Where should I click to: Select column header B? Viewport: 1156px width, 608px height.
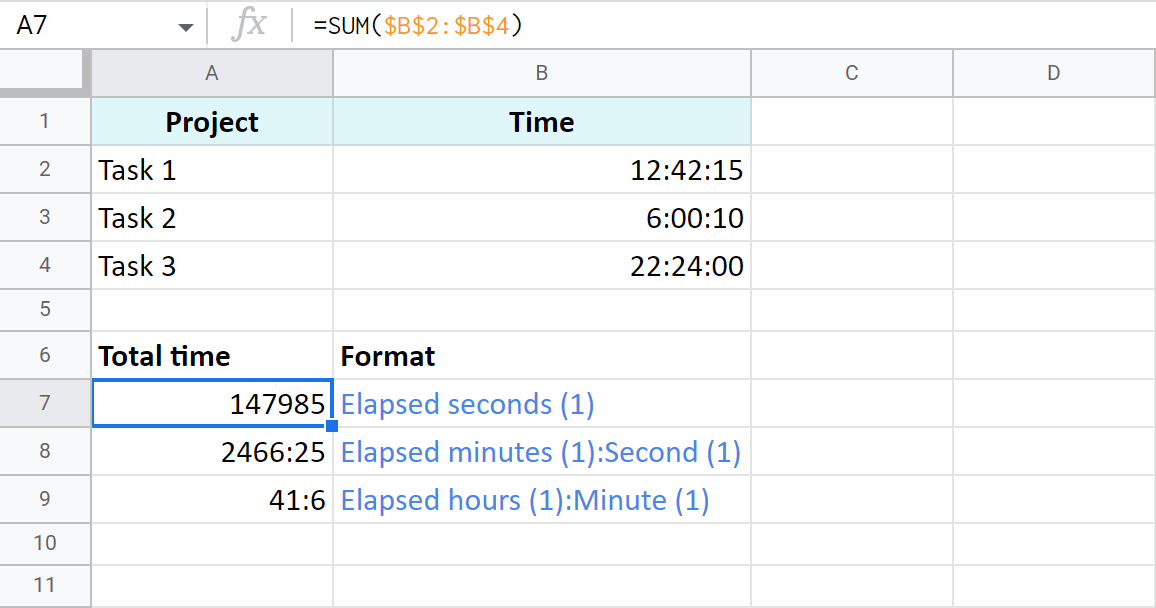[x=541, y=72]
